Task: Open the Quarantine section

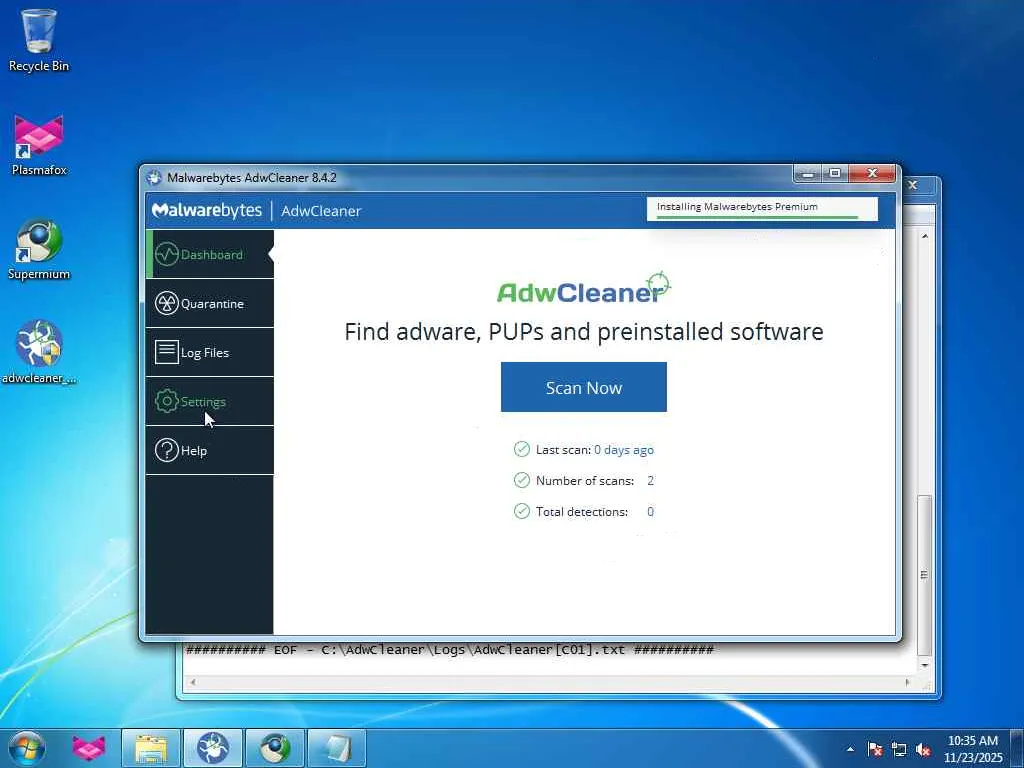Action: [210, 303]
